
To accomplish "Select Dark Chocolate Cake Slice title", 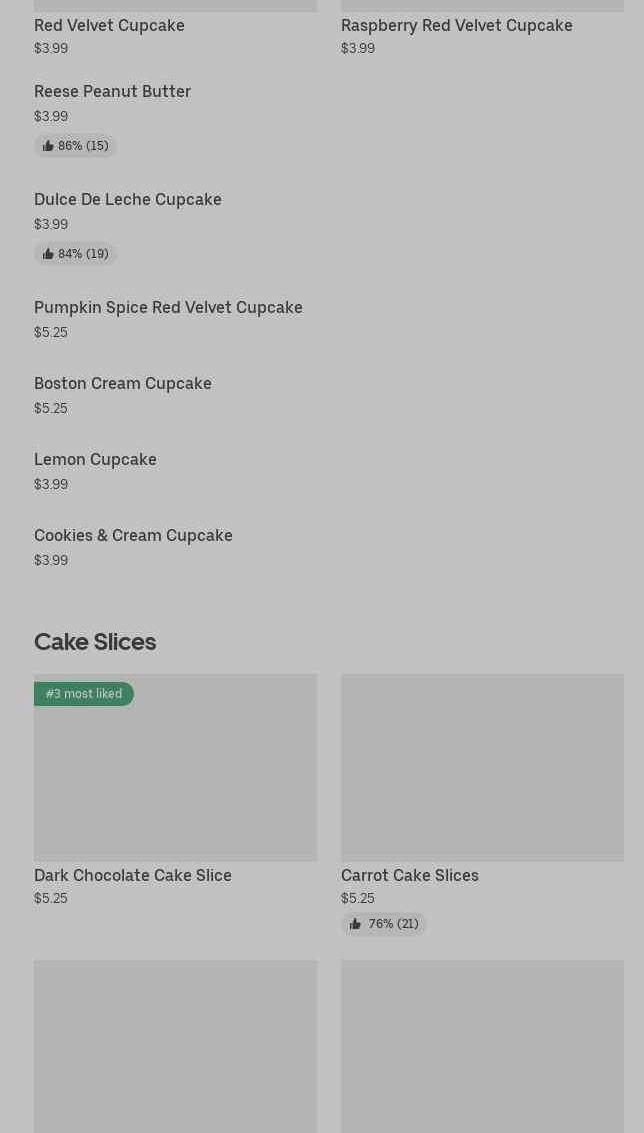I will point(133,876).
